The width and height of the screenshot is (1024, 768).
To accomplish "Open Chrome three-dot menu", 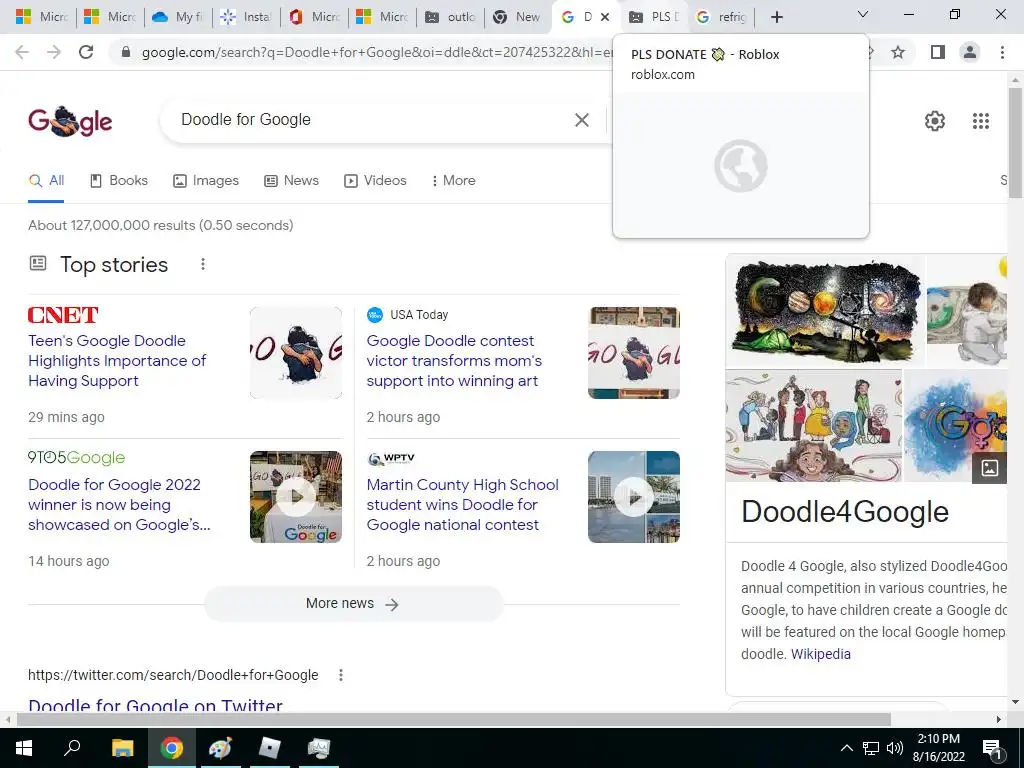I will [x=1002, y=52].
